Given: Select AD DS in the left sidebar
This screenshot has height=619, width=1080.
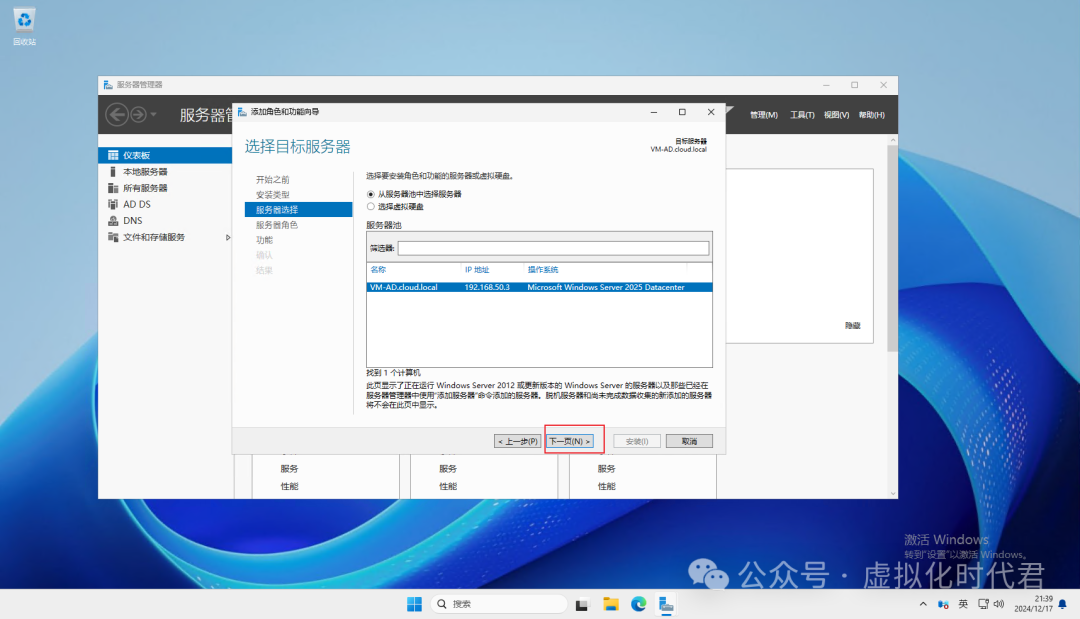Looking at the screenshot, I should [136, 204].
